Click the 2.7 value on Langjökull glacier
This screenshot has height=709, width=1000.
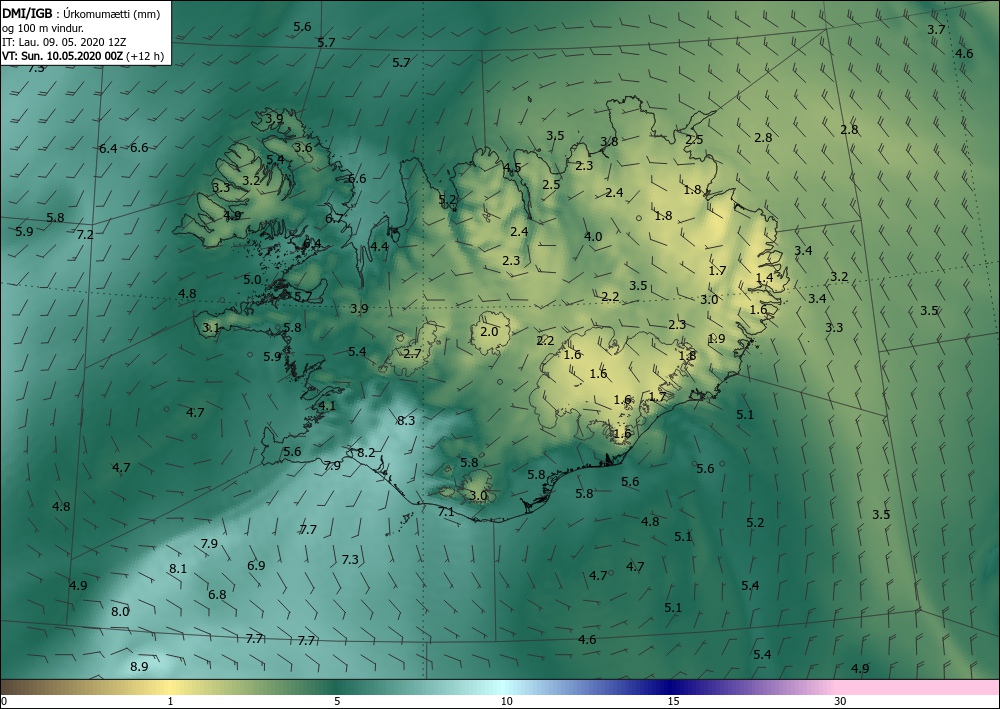pos(413,353)
